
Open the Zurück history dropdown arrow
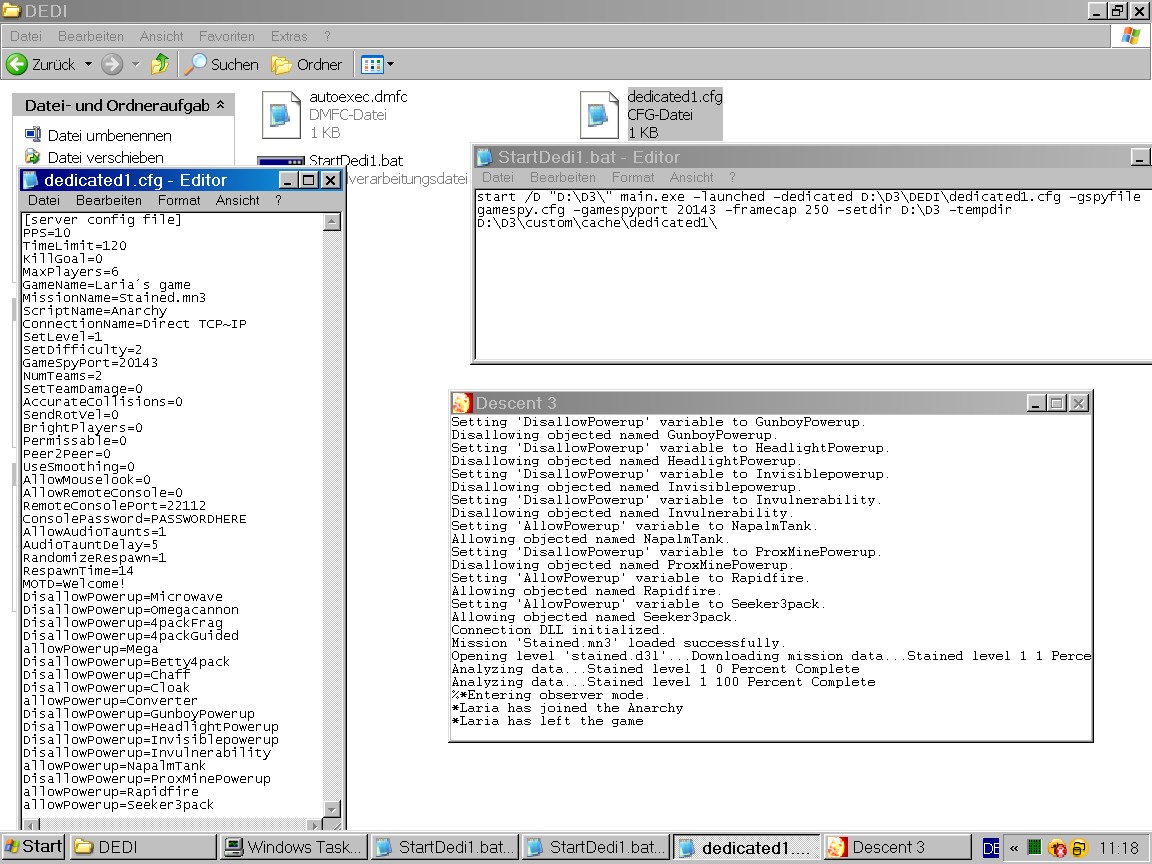point(88,64)
